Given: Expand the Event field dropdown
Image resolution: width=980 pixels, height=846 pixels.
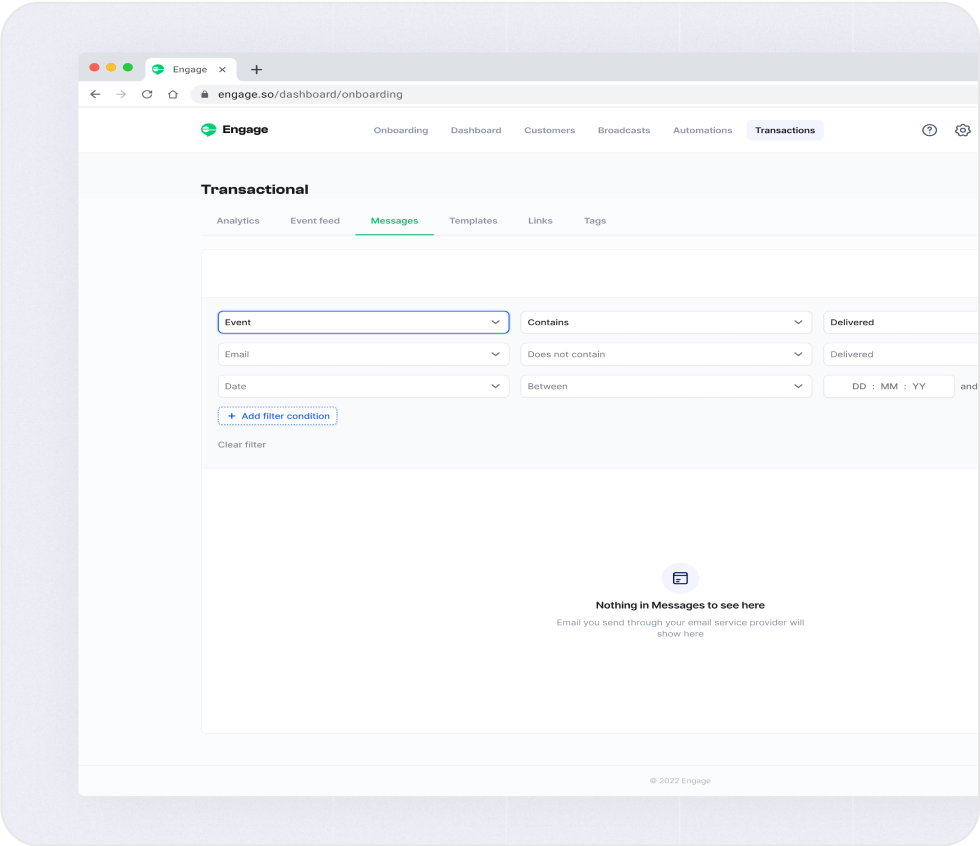Looking at the screenshot, I should [364, 322].
